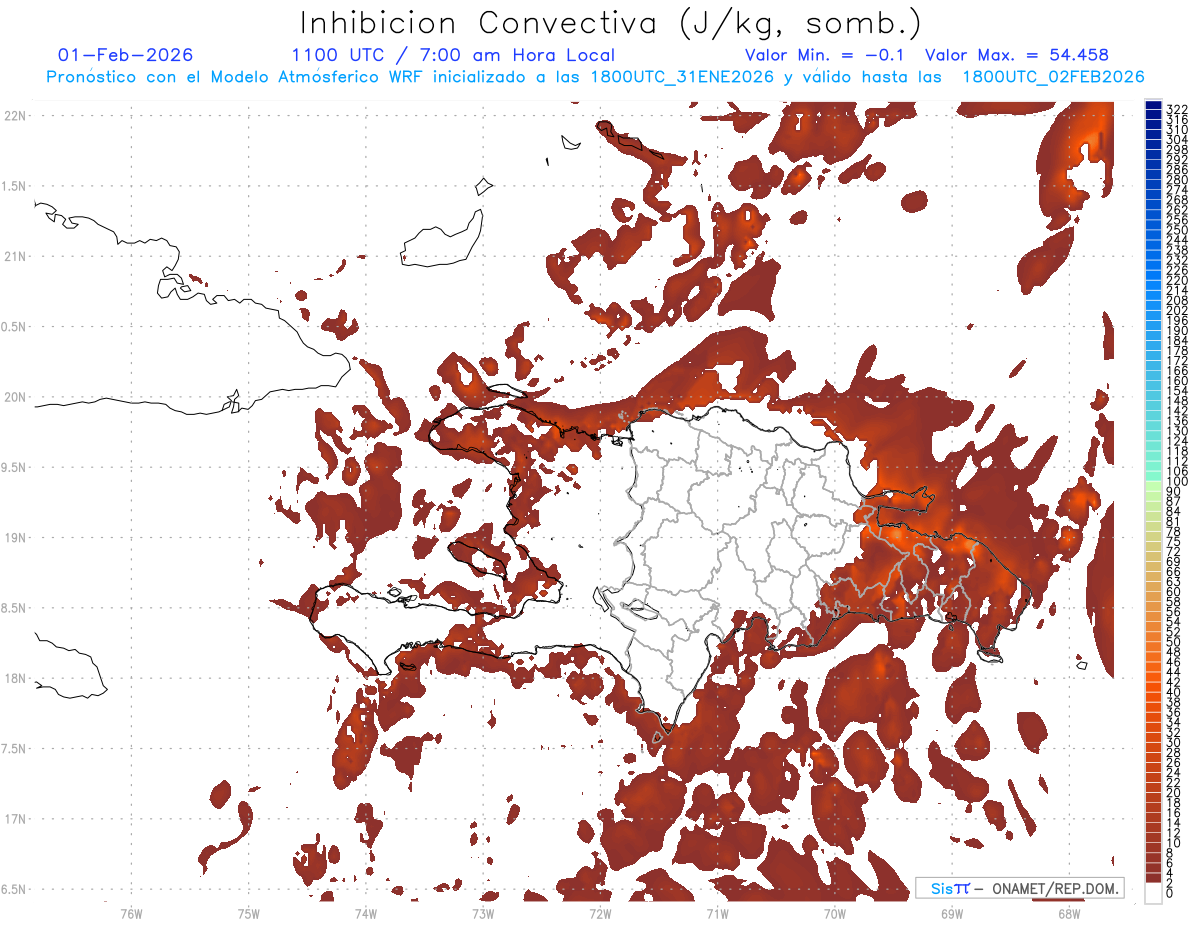
Task: Click the '0' value at the color scale bottom
Action: tap(1170, 893)
